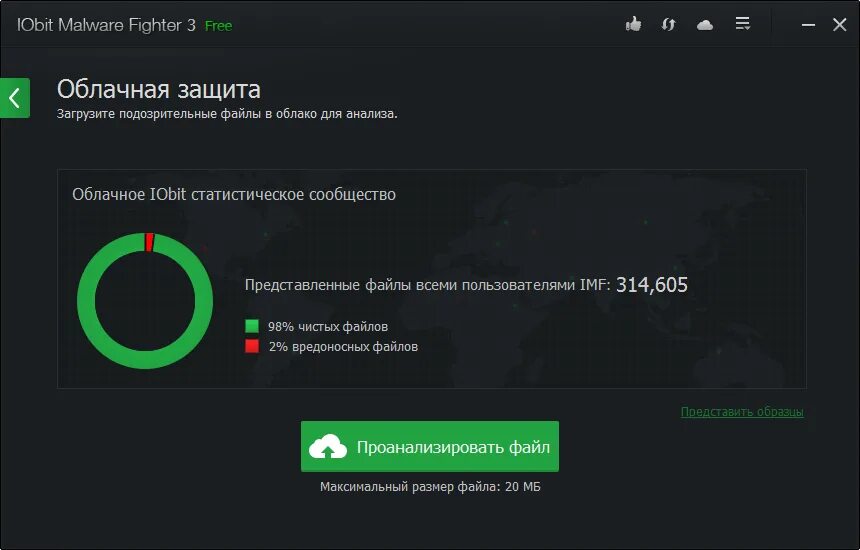The width and height of the screenshot is (860, 550).
Task: Click the green 98% clean files swatch
Action: (x=252, y=326)
